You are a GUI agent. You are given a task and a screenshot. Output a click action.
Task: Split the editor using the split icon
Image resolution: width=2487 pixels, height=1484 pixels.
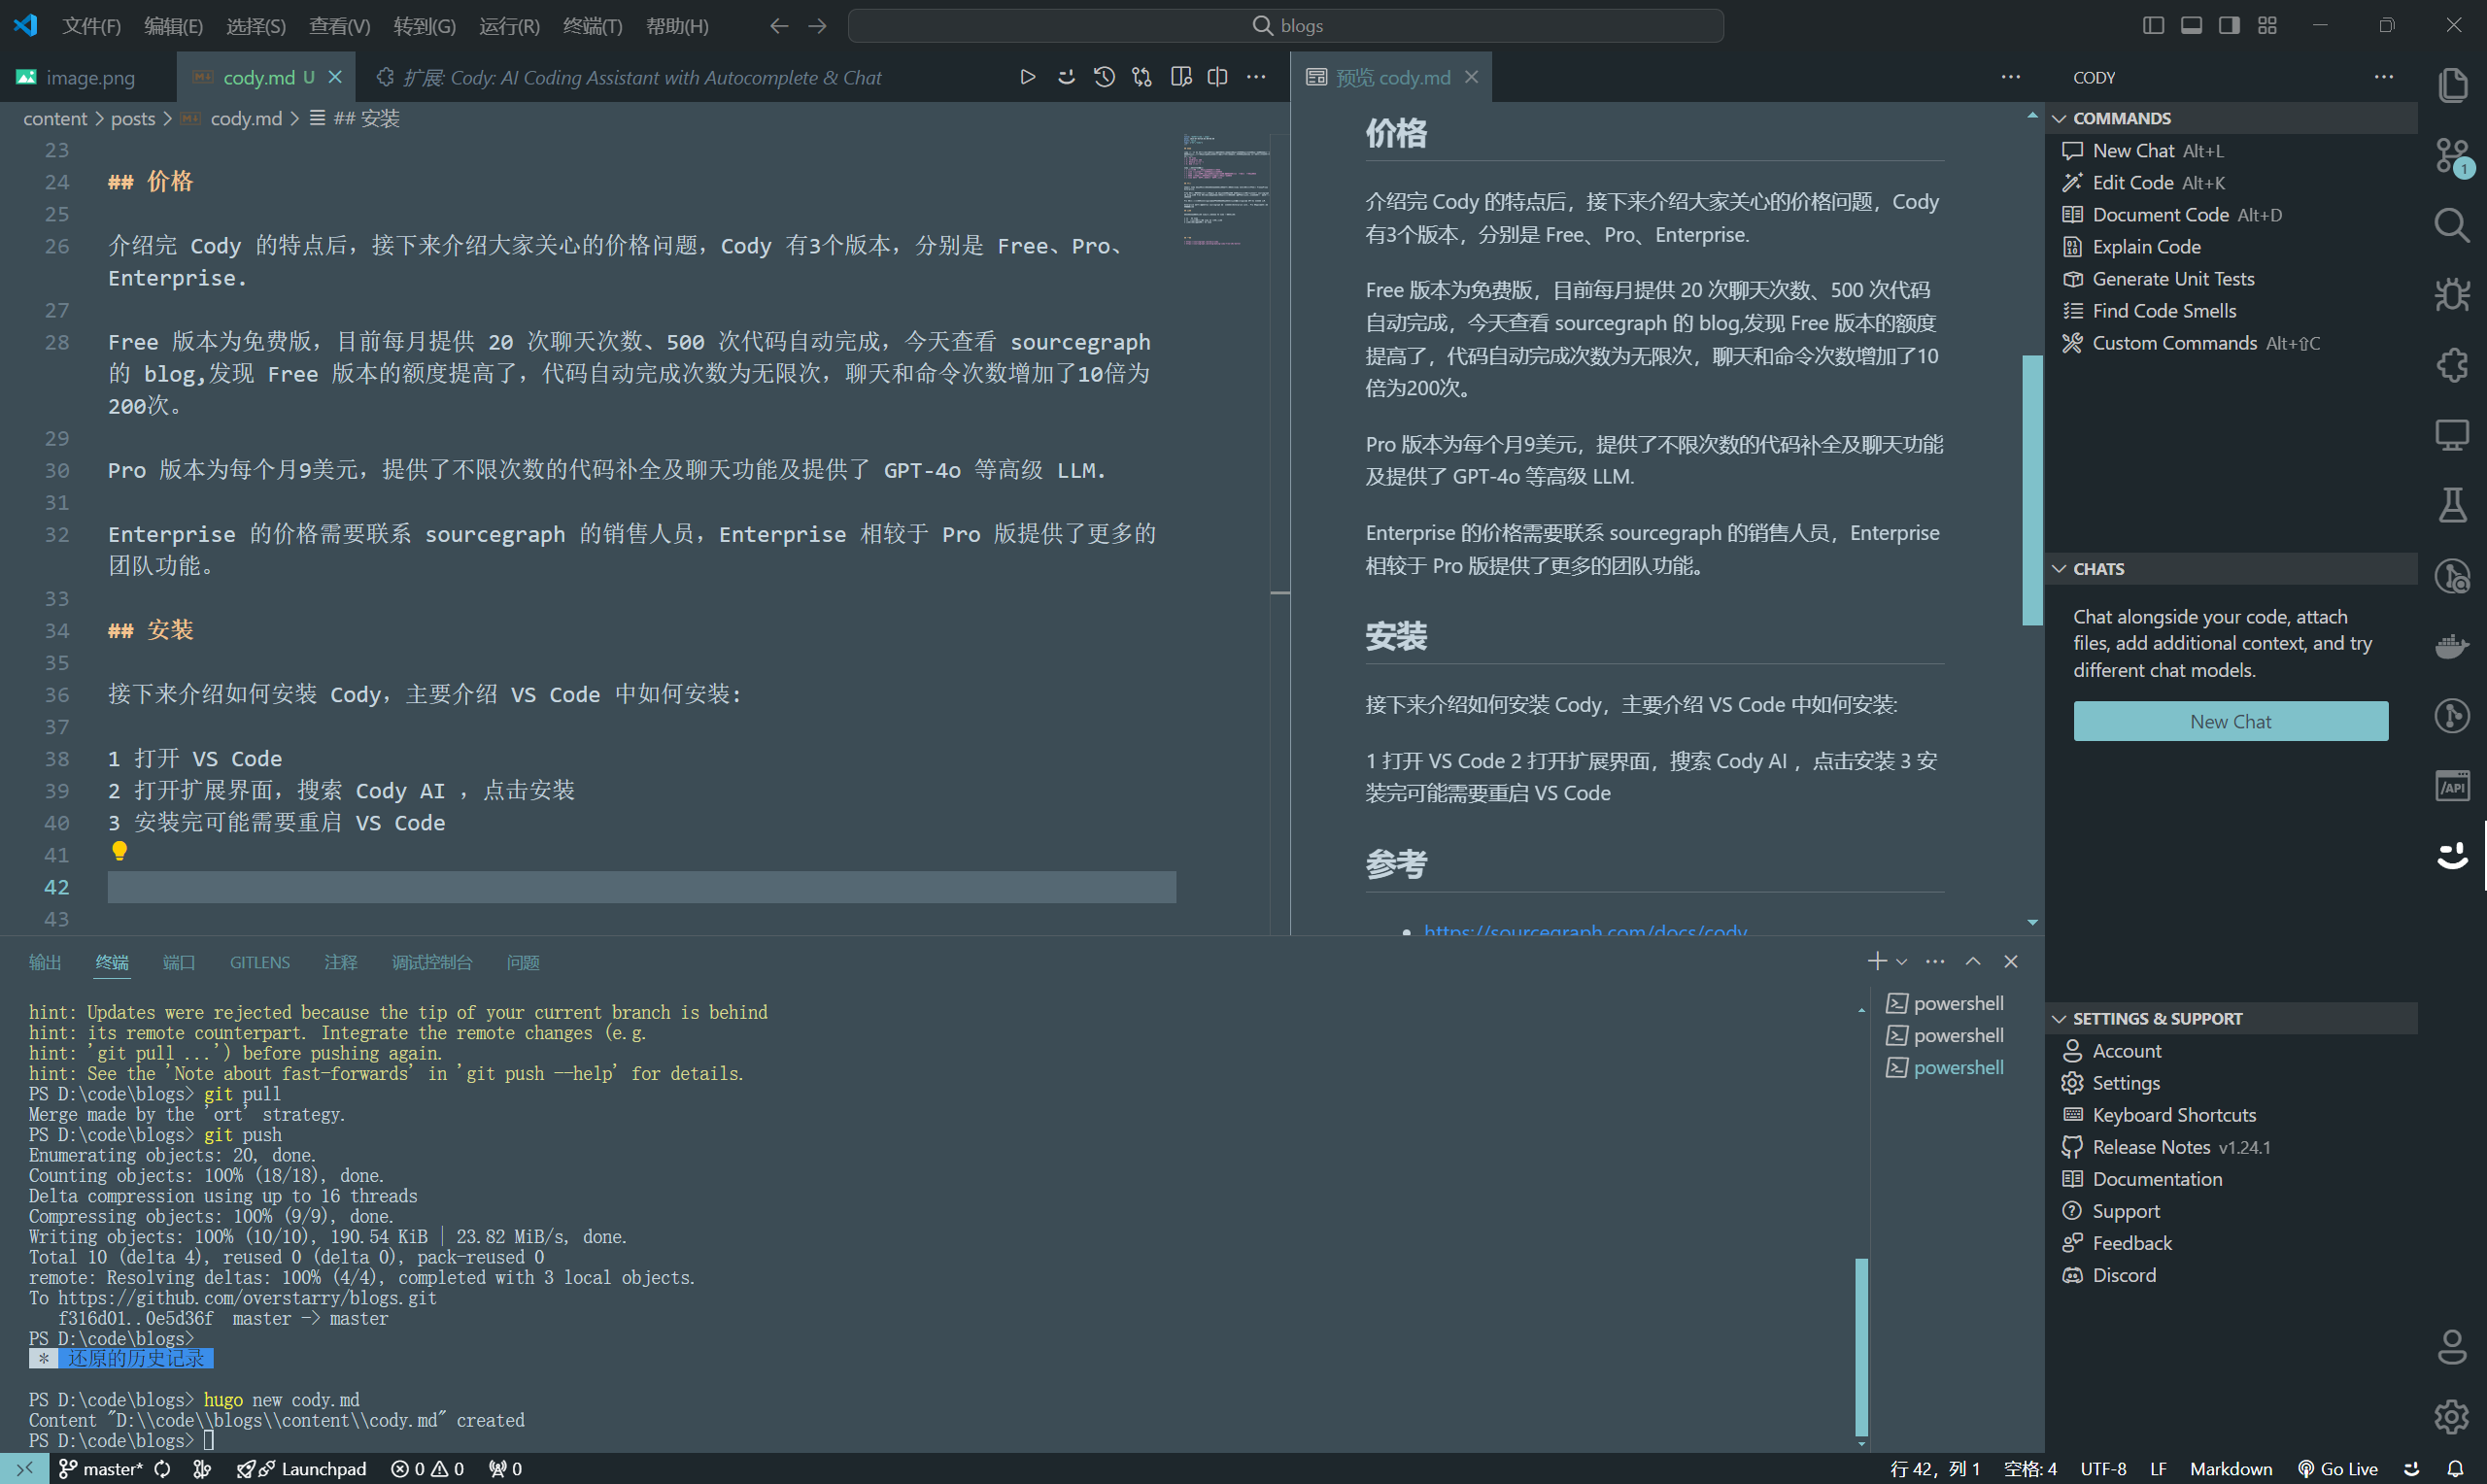[1216, 76]
